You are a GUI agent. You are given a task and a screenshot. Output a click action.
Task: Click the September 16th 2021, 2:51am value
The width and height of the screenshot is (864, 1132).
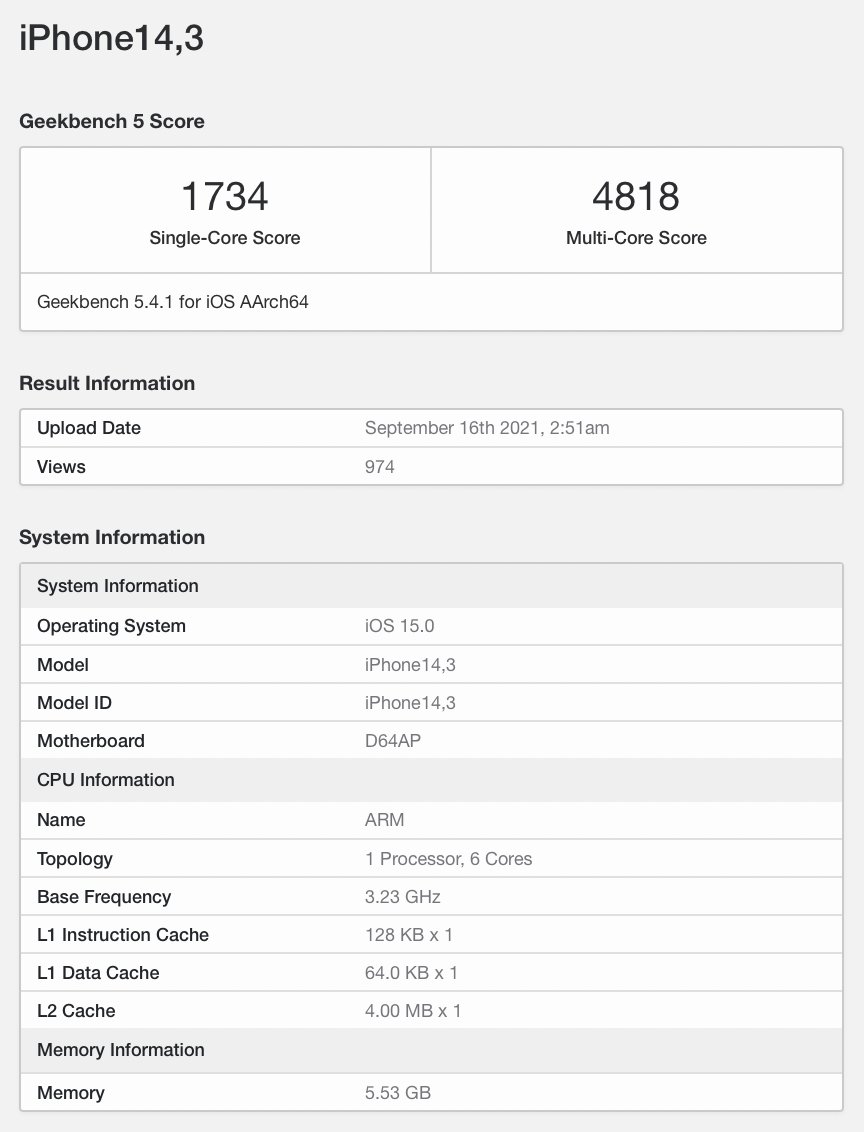pos(487,428)
